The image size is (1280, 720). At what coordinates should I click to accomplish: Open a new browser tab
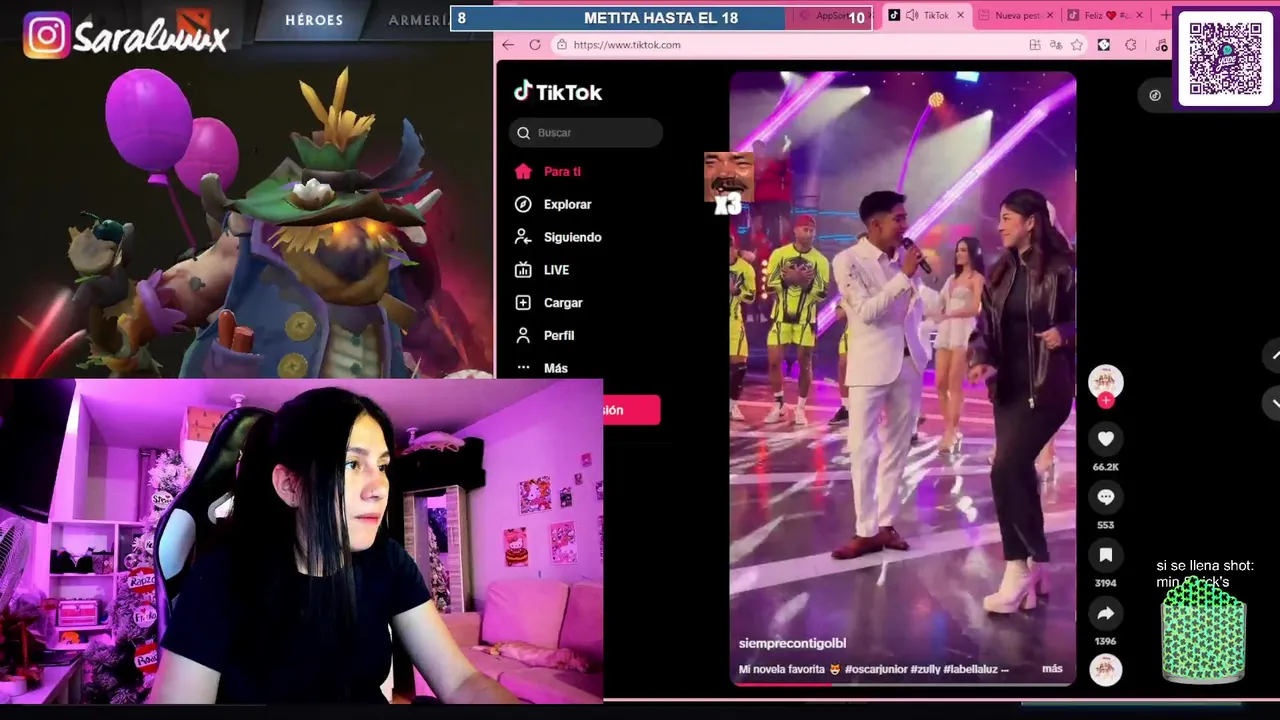[x=1164, y=15]
